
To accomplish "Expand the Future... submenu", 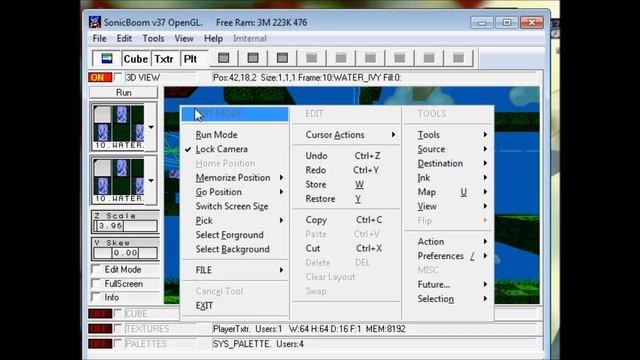I will 449,284.
